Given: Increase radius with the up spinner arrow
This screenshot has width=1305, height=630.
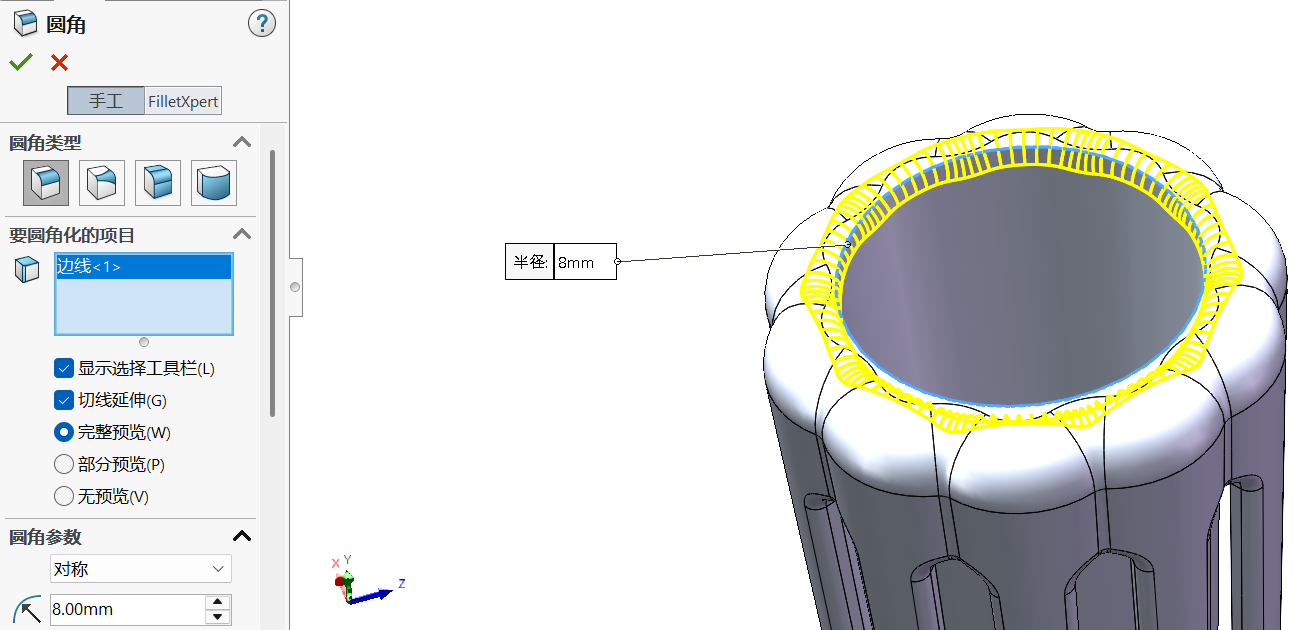Looking at the screenshot, I should [218, 602].
